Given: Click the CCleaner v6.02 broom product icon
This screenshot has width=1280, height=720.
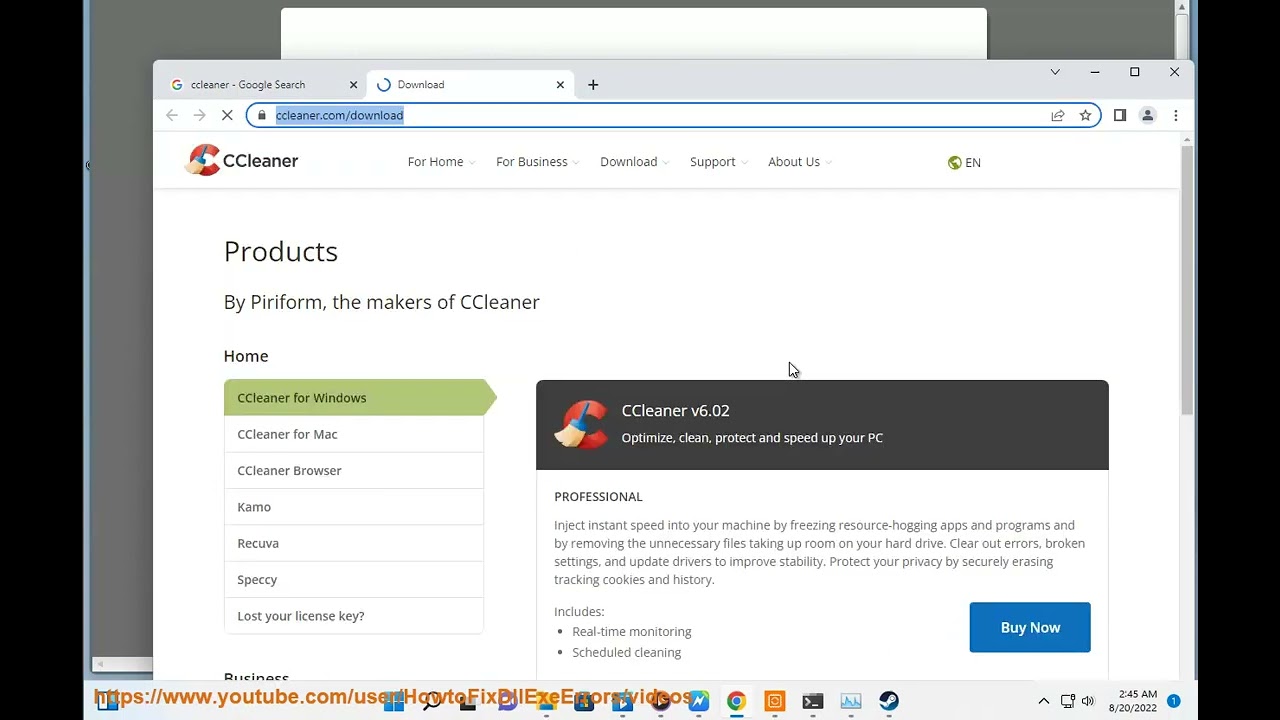Looking at the screenshot, I should [x=581, y=425].
